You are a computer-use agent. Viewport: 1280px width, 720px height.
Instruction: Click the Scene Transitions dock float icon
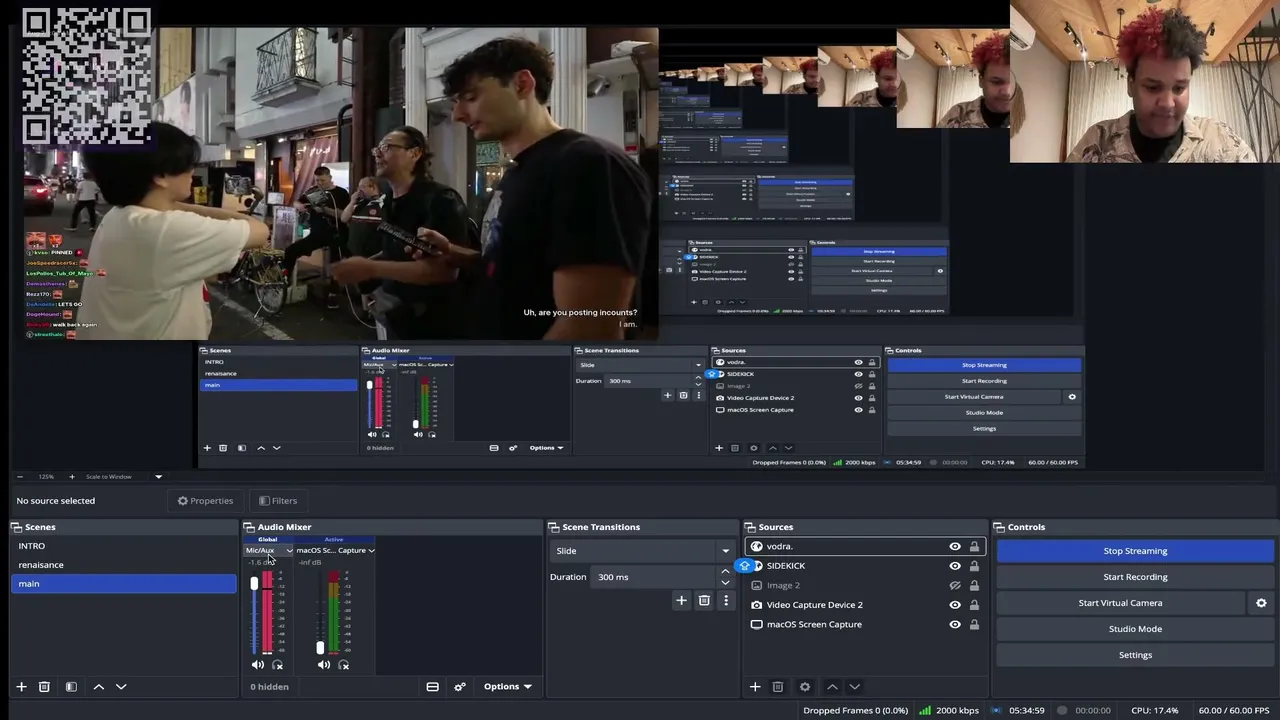pyautogui.click(x=554, y=527)
